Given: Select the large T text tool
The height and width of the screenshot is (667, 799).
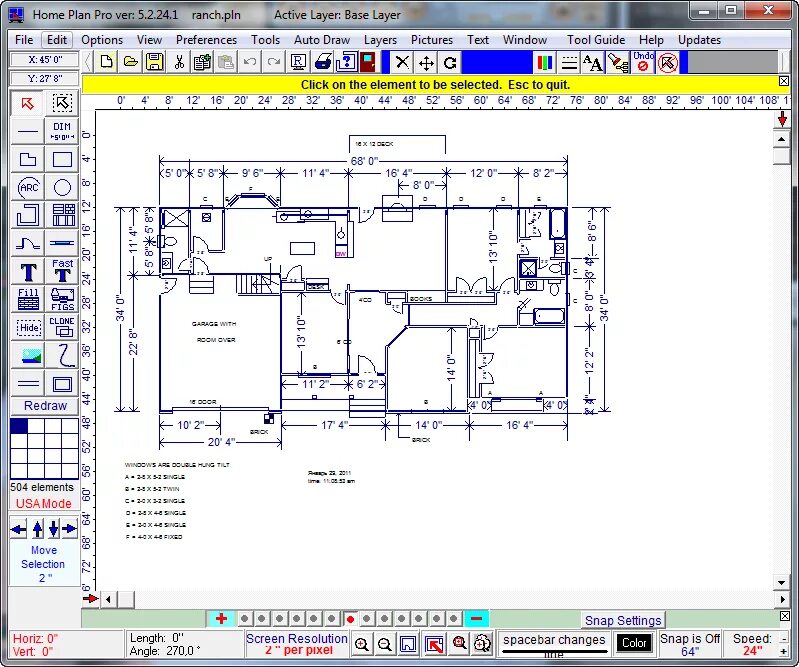Looking at the screenshot, I should (x=28, y=272).
